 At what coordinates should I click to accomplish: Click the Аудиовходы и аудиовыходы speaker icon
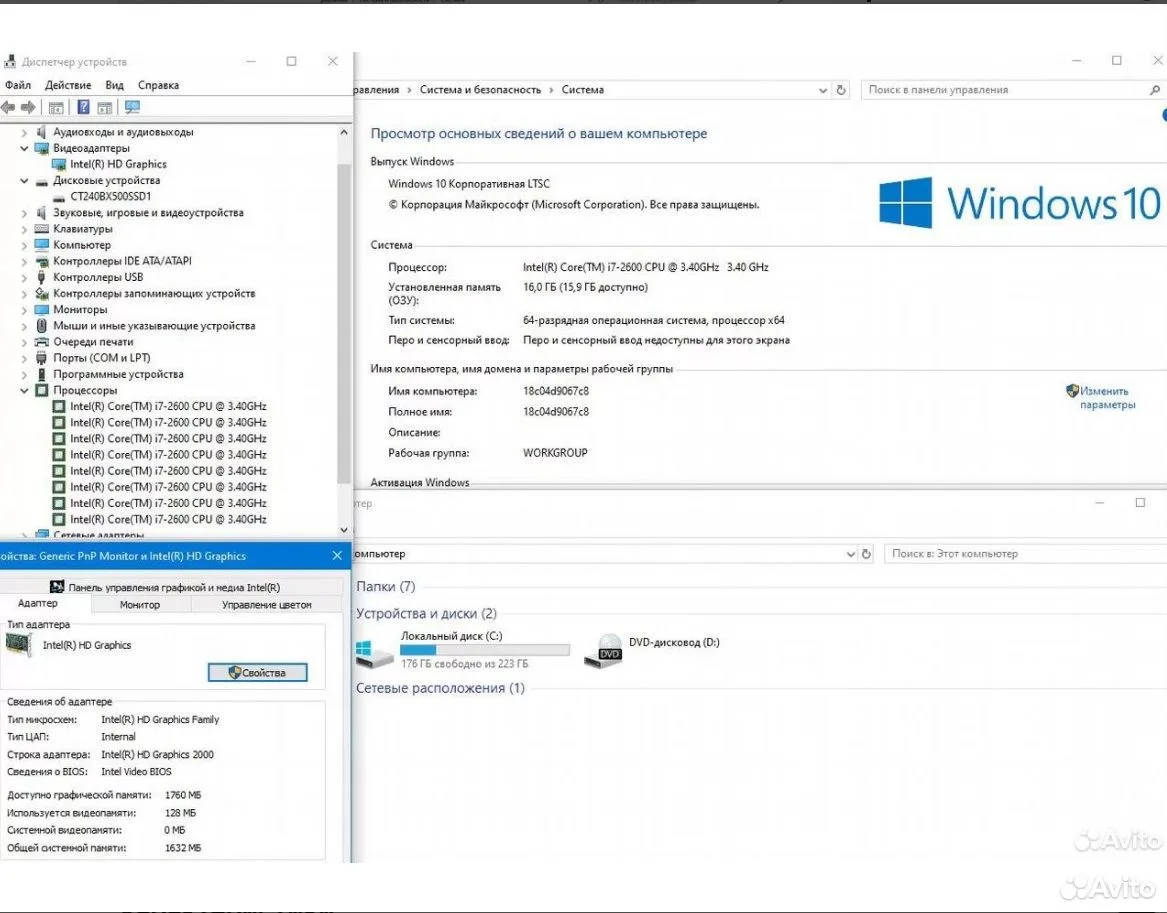pyautogui.click(x=42, y=132)
